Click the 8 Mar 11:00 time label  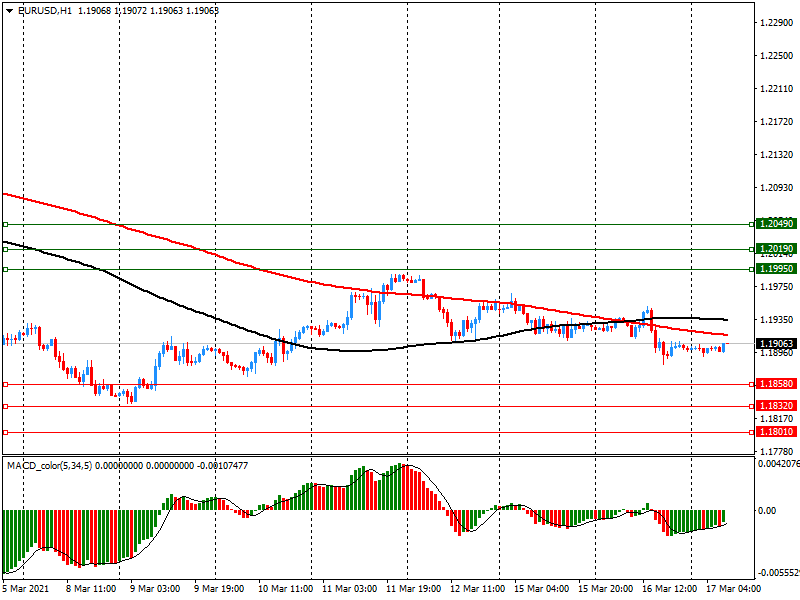click(x=91, y=589)
